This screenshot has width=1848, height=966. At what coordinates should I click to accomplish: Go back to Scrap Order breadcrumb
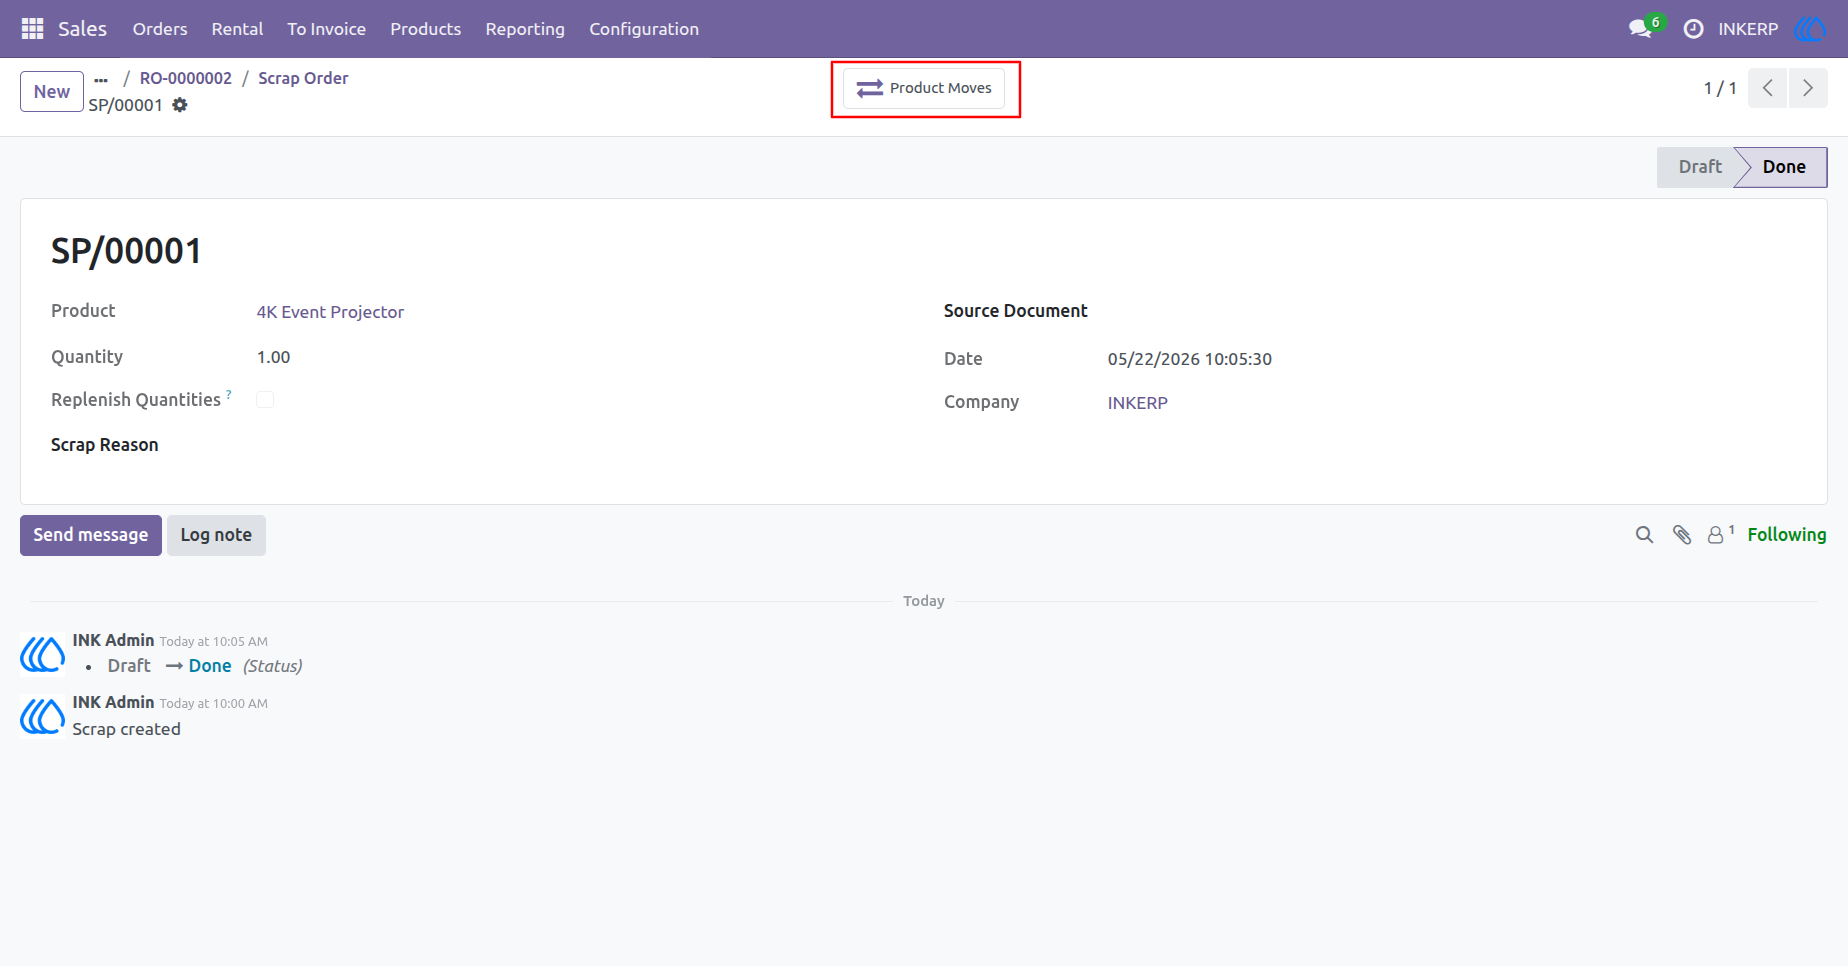(x=303, y=78)
